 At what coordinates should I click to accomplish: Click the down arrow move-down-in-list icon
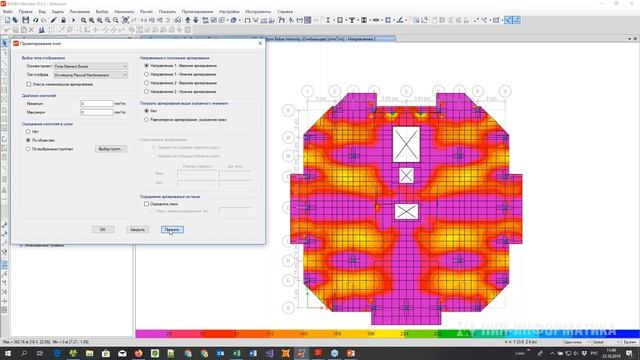(196, 20)
